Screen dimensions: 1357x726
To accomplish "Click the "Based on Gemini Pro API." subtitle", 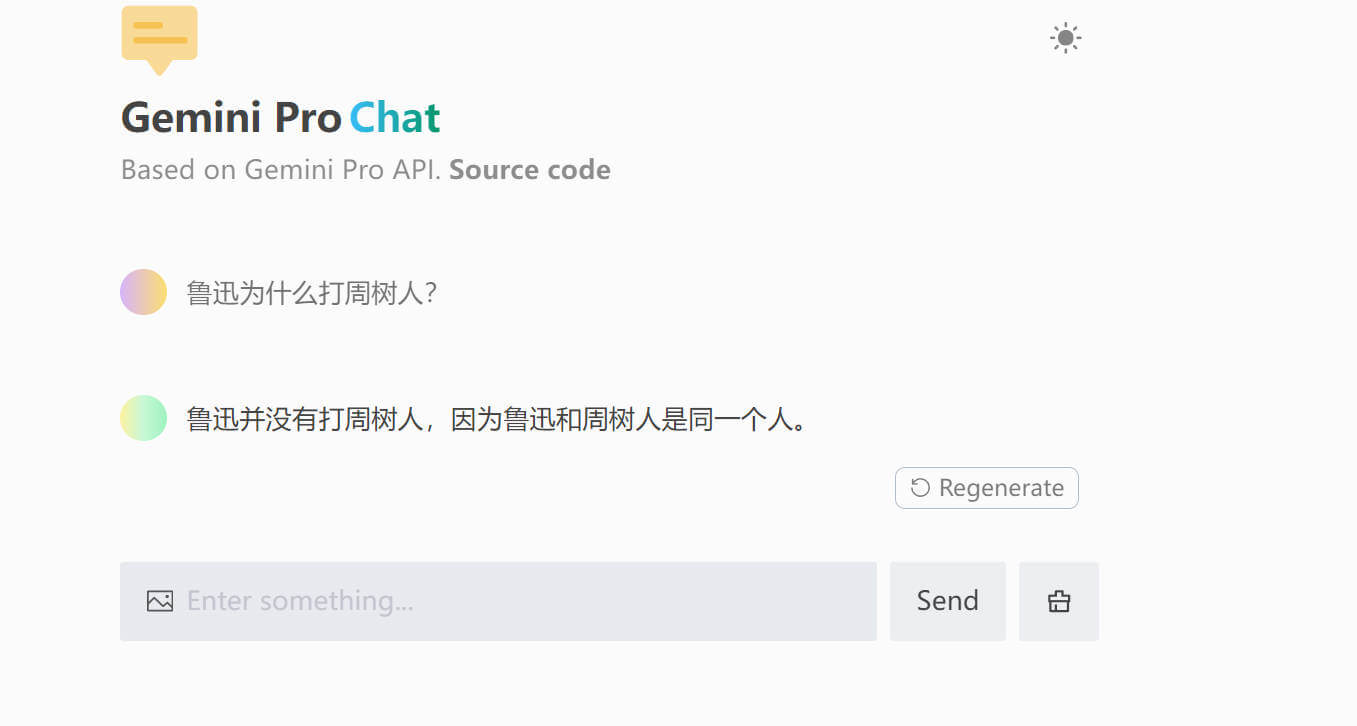I will [281, 170].
